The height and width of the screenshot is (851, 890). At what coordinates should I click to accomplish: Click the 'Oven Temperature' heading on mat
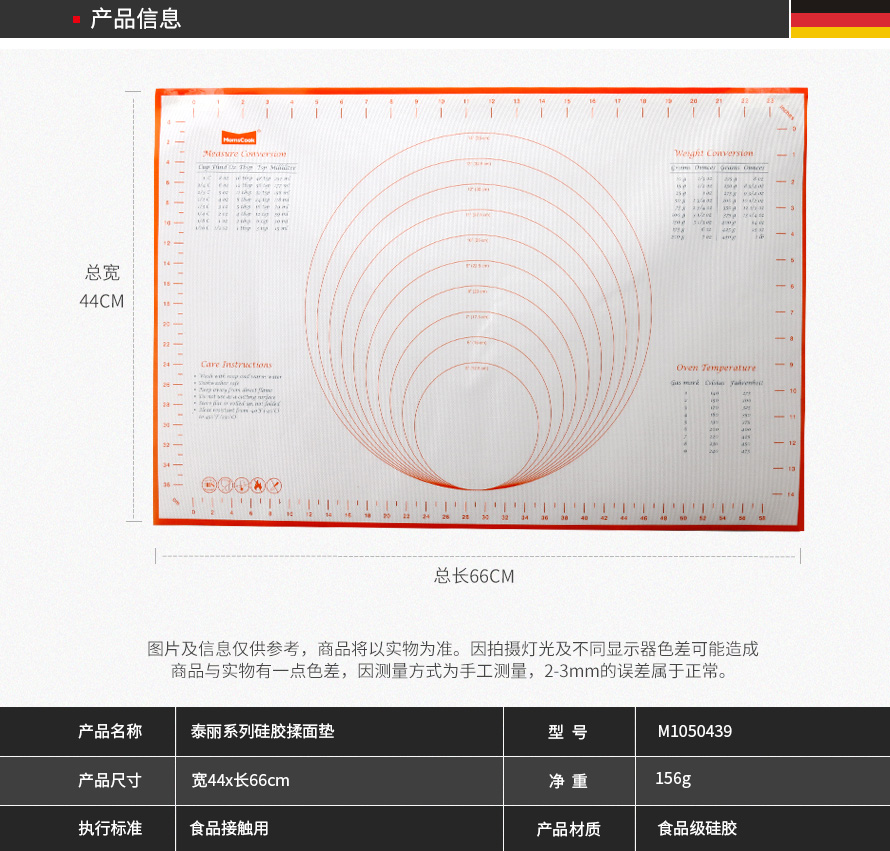(x=716, y=368)
